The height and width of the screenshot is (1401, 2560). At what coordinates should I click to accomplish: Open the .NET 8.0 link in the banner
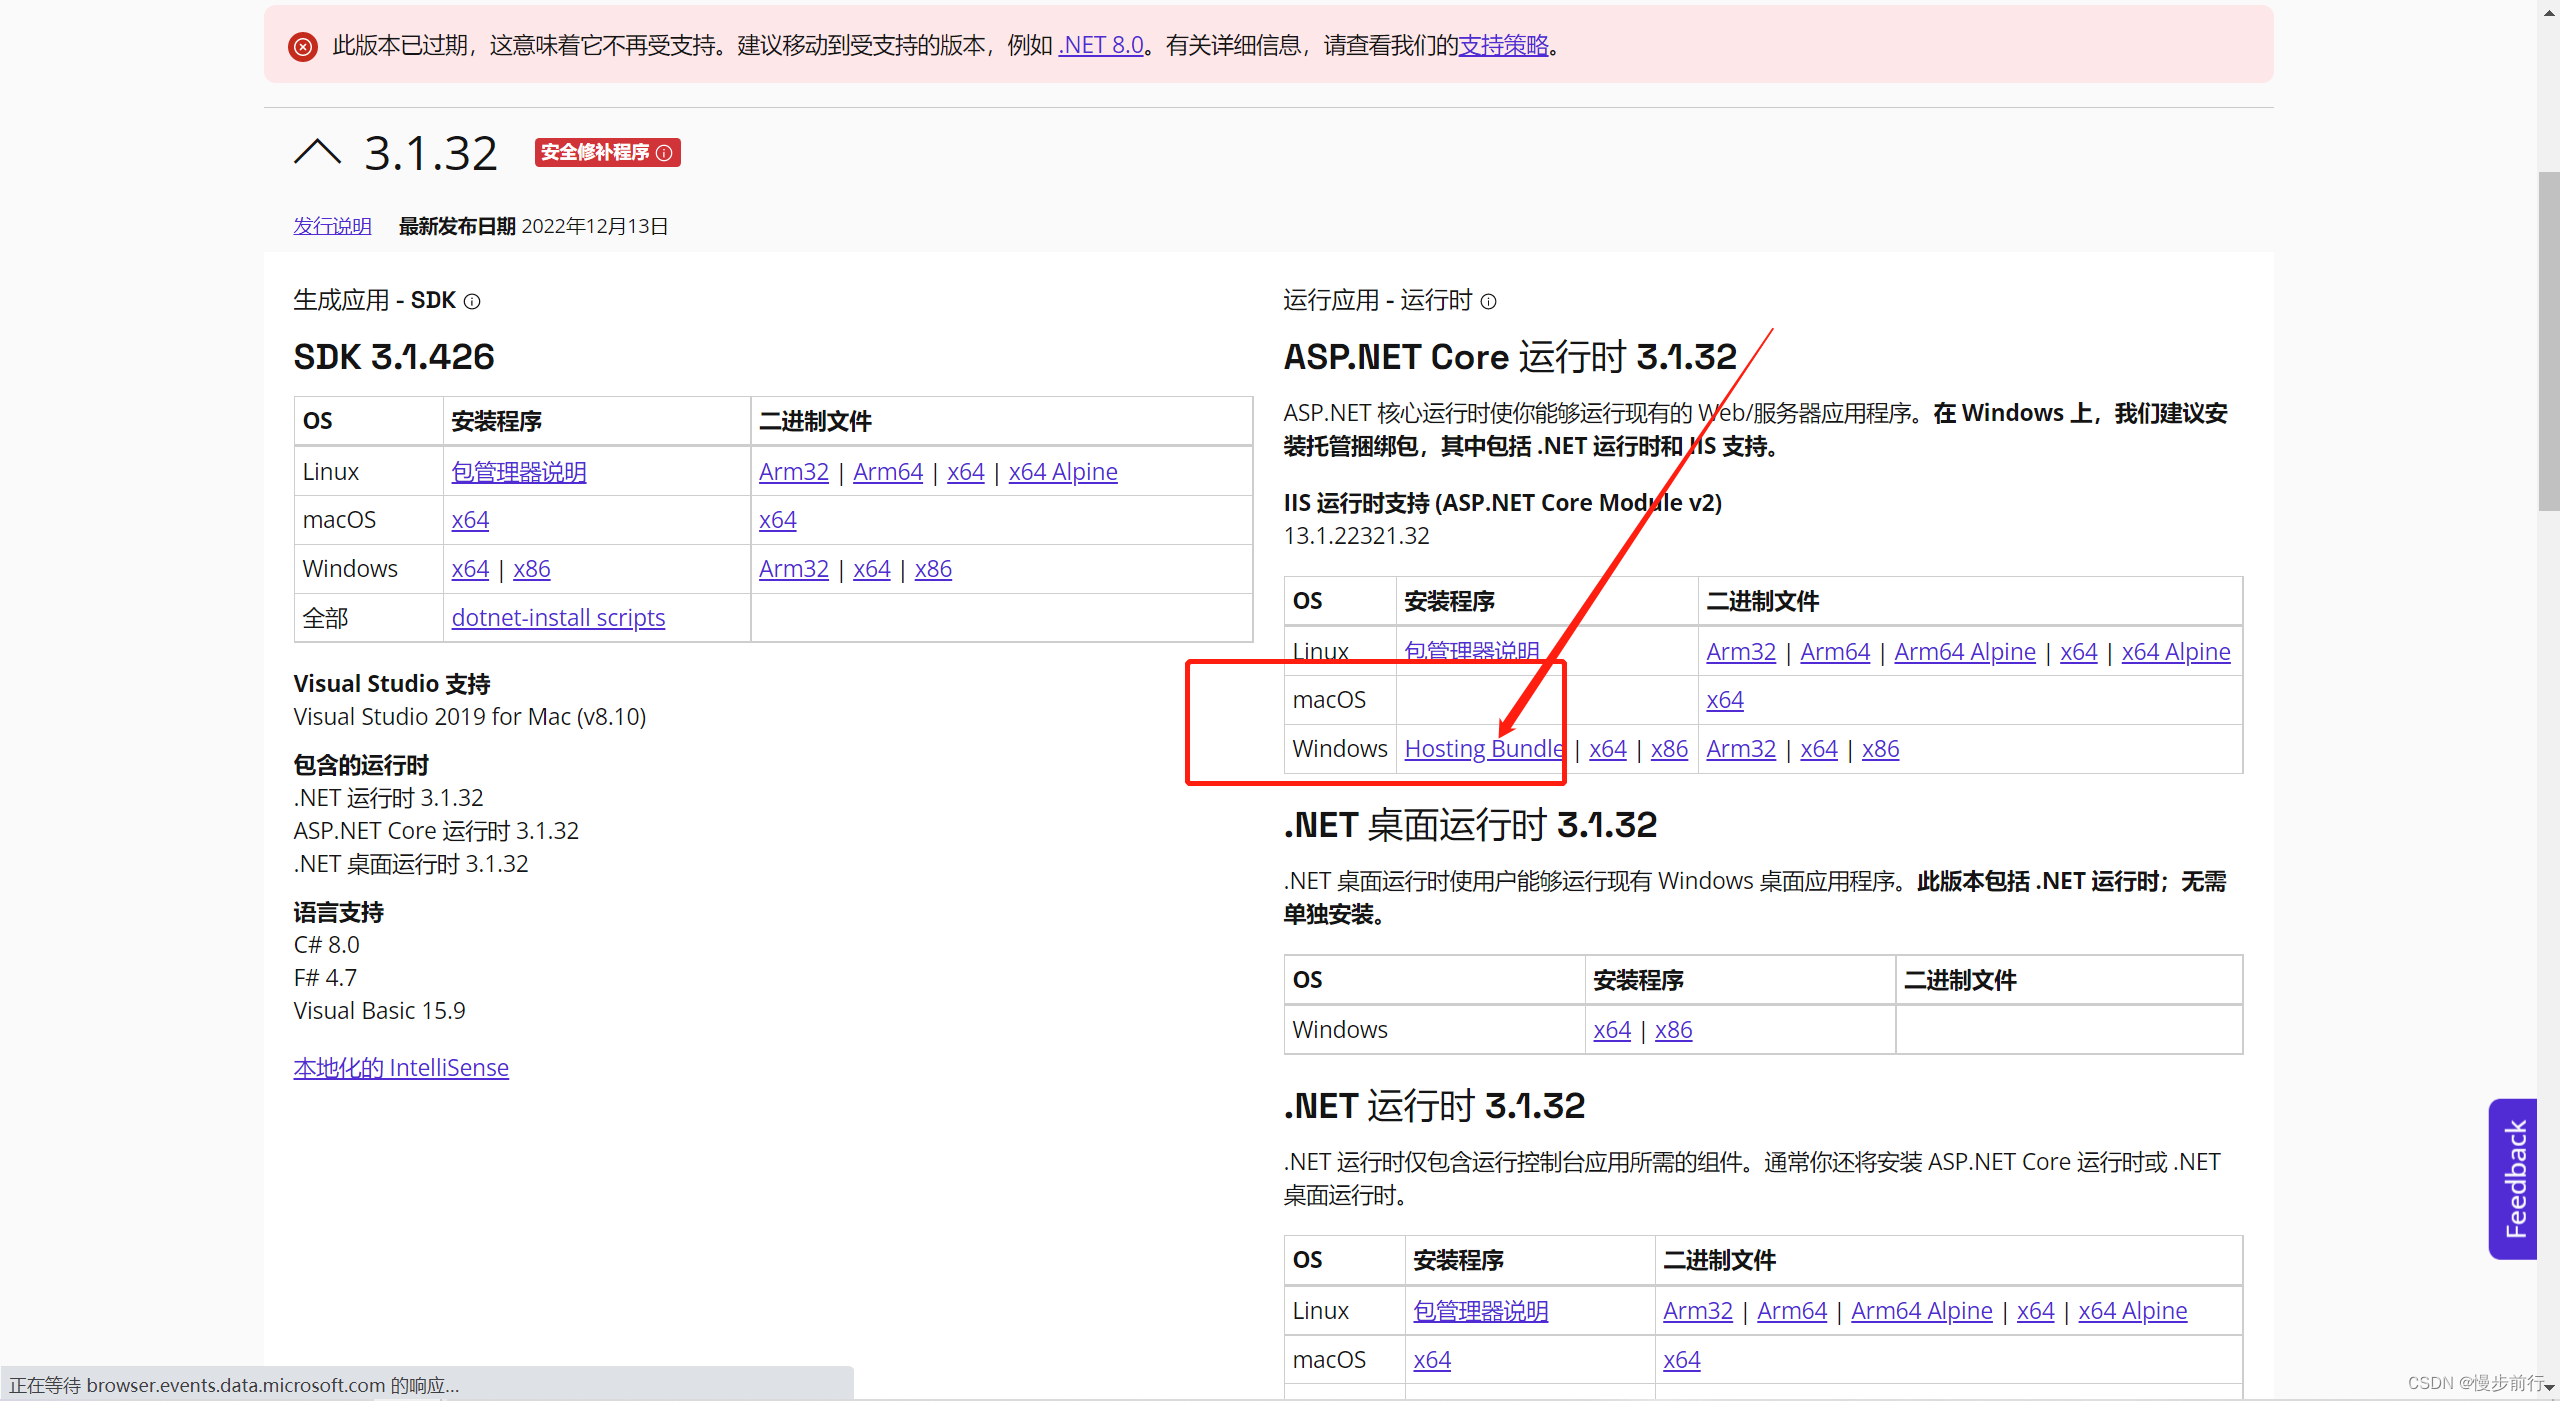1100,45
